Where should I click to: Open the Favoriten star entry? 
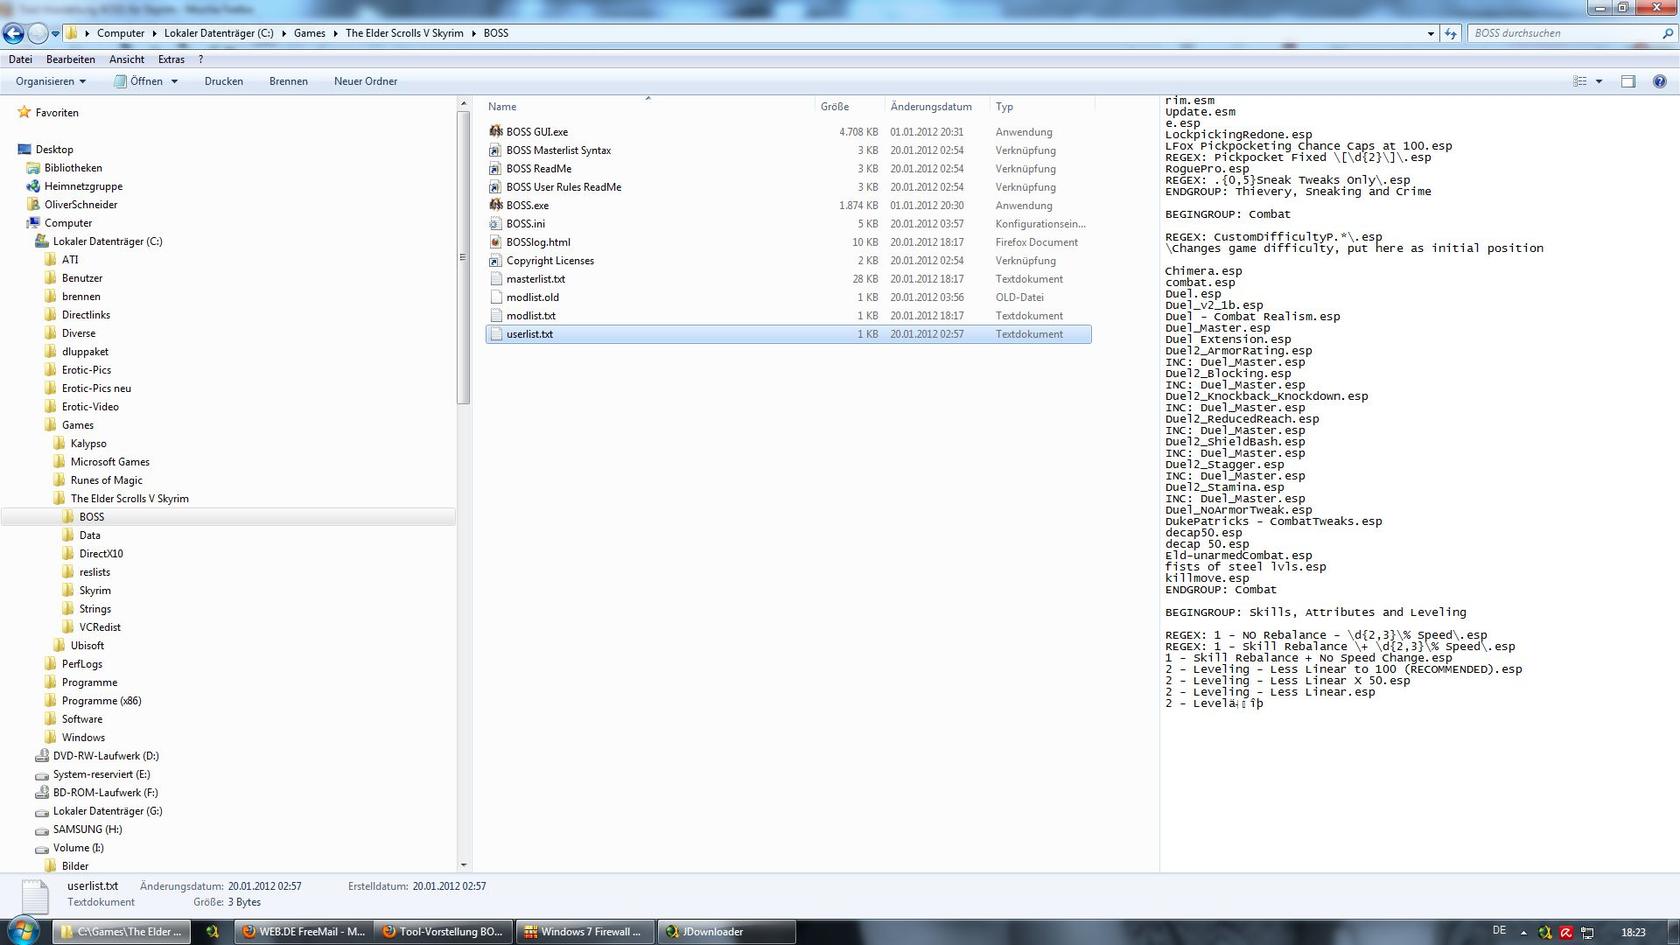point(56,113)
